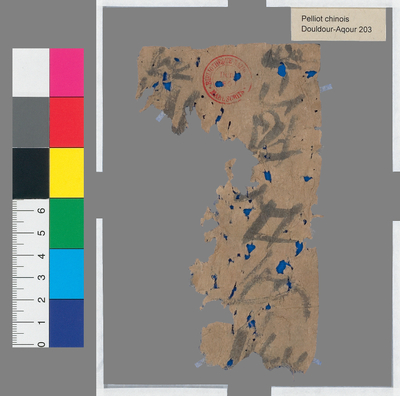Click the magenta color patch
Viewport: 400px width, 396px height.
[x=67, y=72]
